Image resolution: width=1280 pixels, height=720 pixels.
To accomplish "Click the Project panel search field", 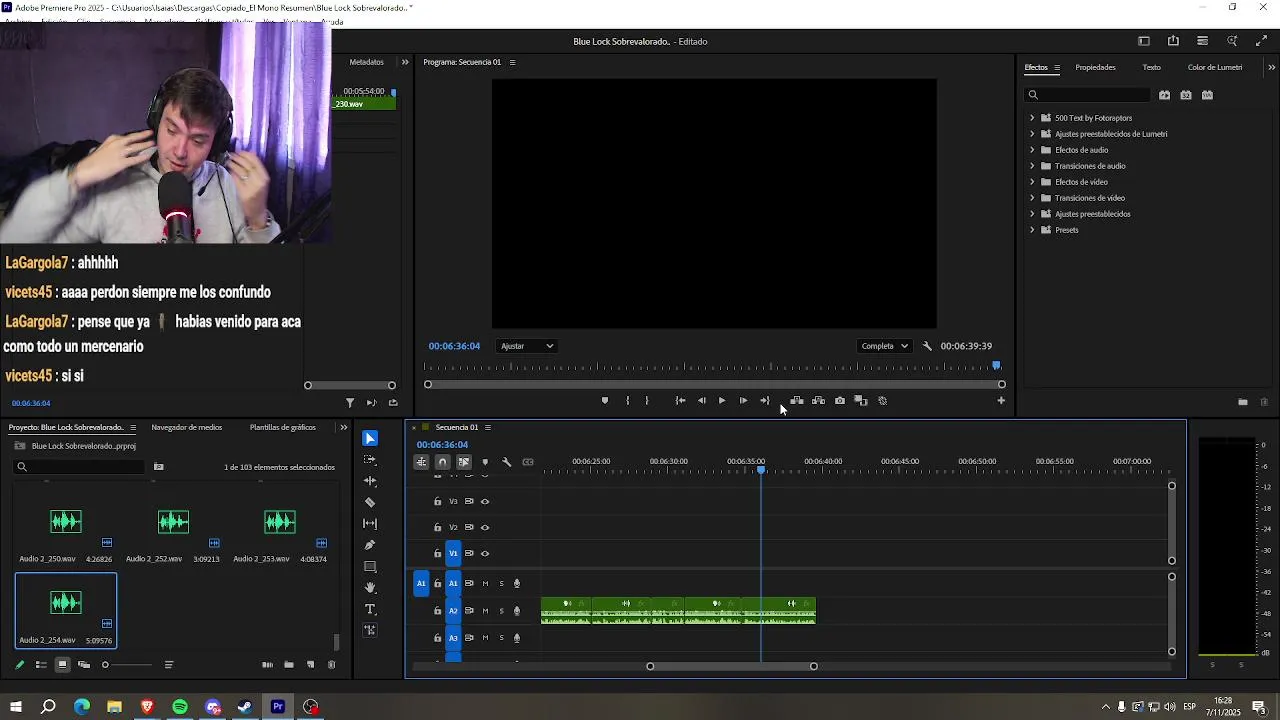I will (x=80, y=467).
